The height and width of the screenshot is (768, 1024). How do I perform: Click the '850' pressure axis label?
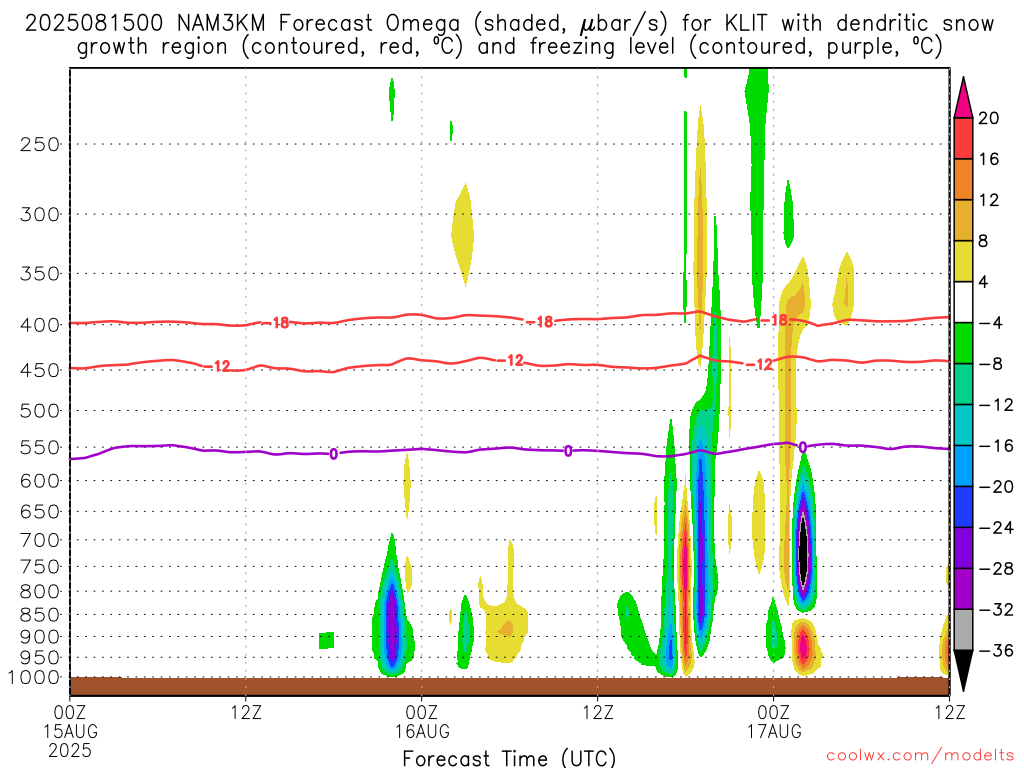[x=40, y=615]
